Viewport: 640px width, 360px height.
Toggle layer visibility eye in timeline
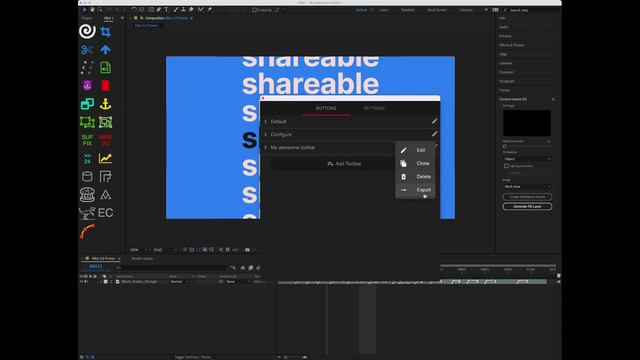(x=81, y=282)
